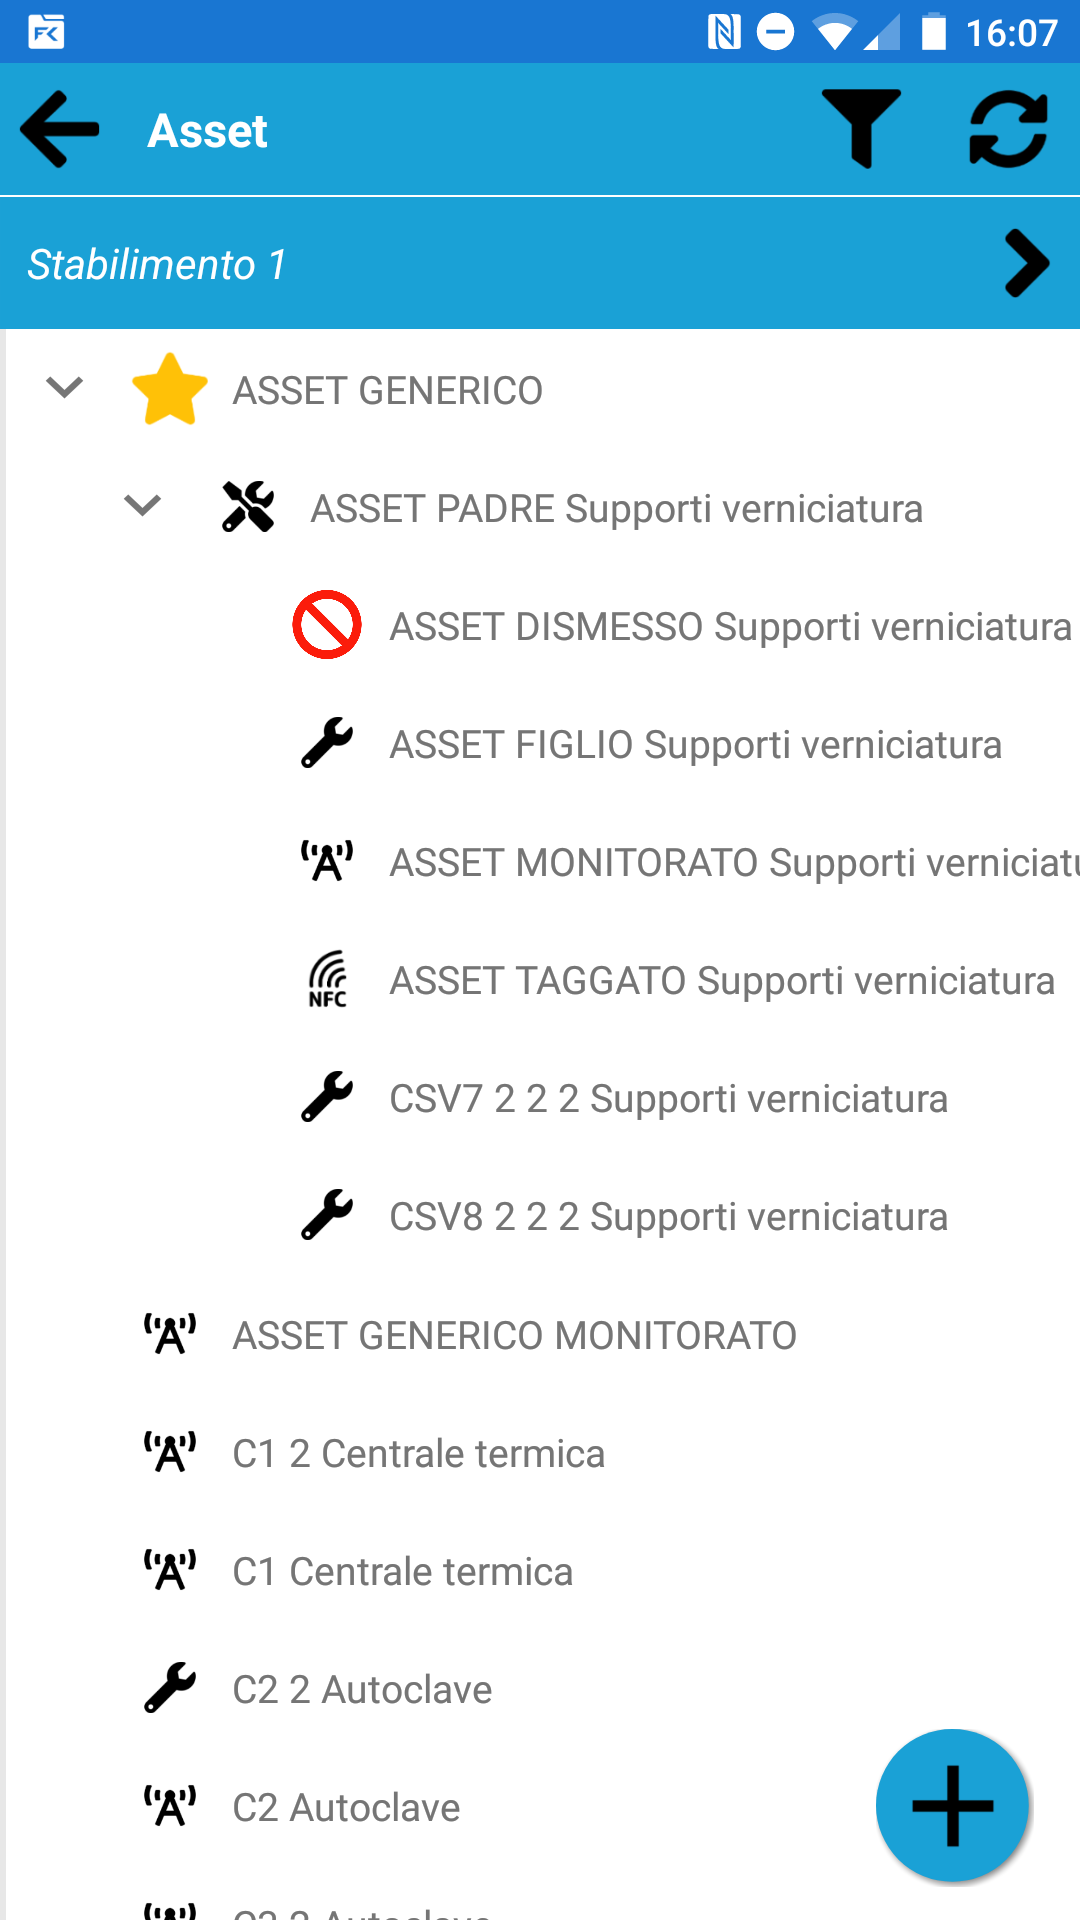
Task: Select the wrench icon next to C2 2 Autoclave
Action: click(169, 1688)
